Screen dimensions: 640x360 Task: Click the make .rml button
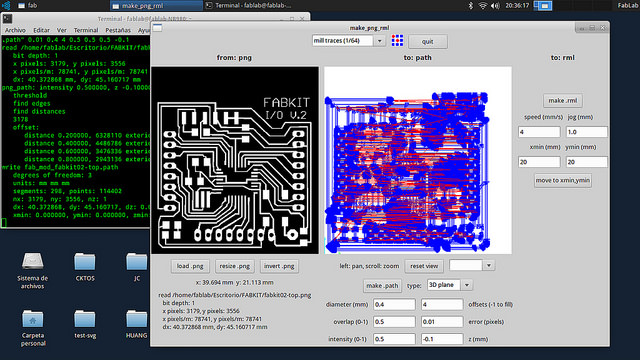coord(562,100)
